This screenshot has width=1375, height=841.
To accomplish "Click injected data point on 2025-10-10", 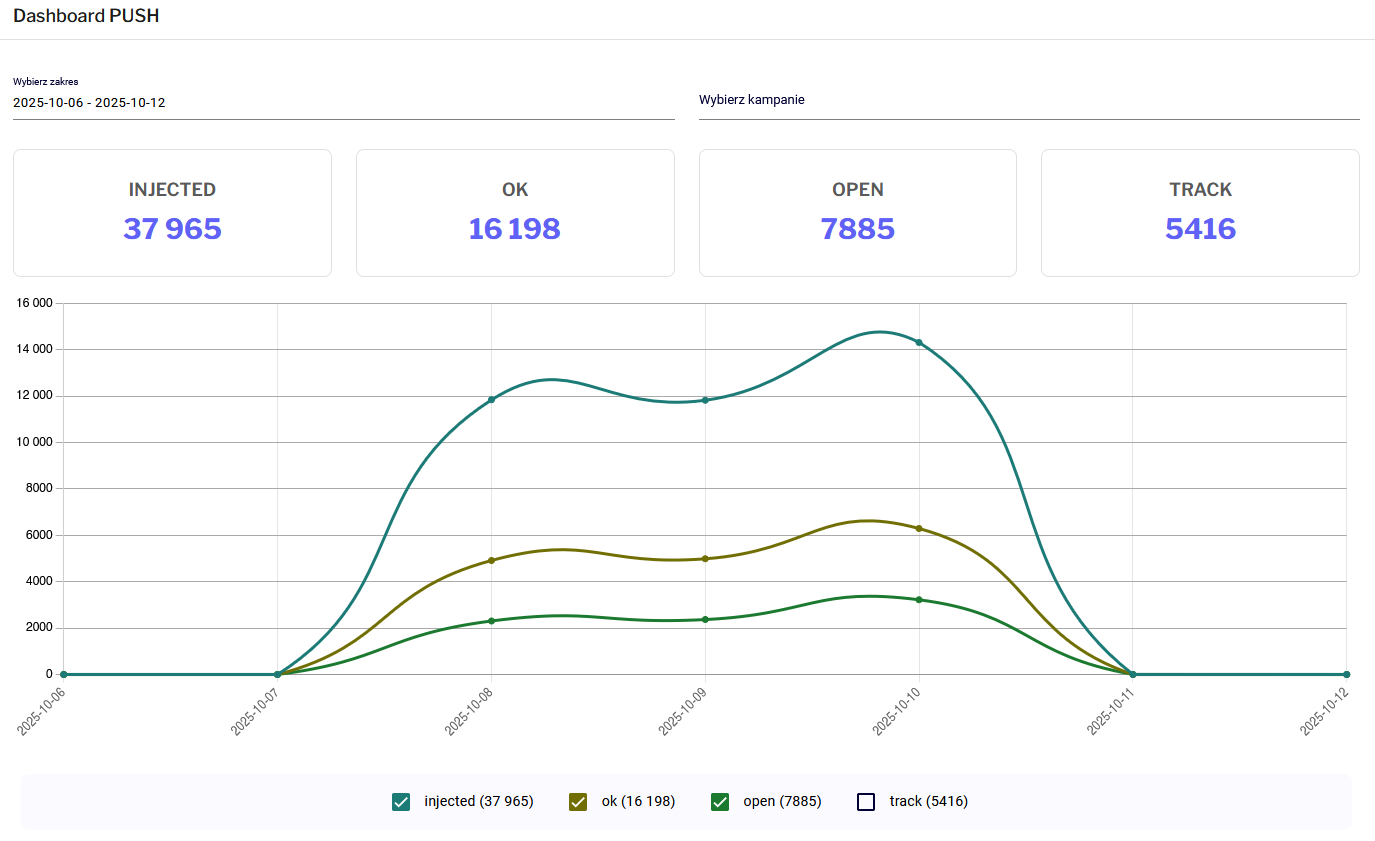I will click(x=919, y=343).
